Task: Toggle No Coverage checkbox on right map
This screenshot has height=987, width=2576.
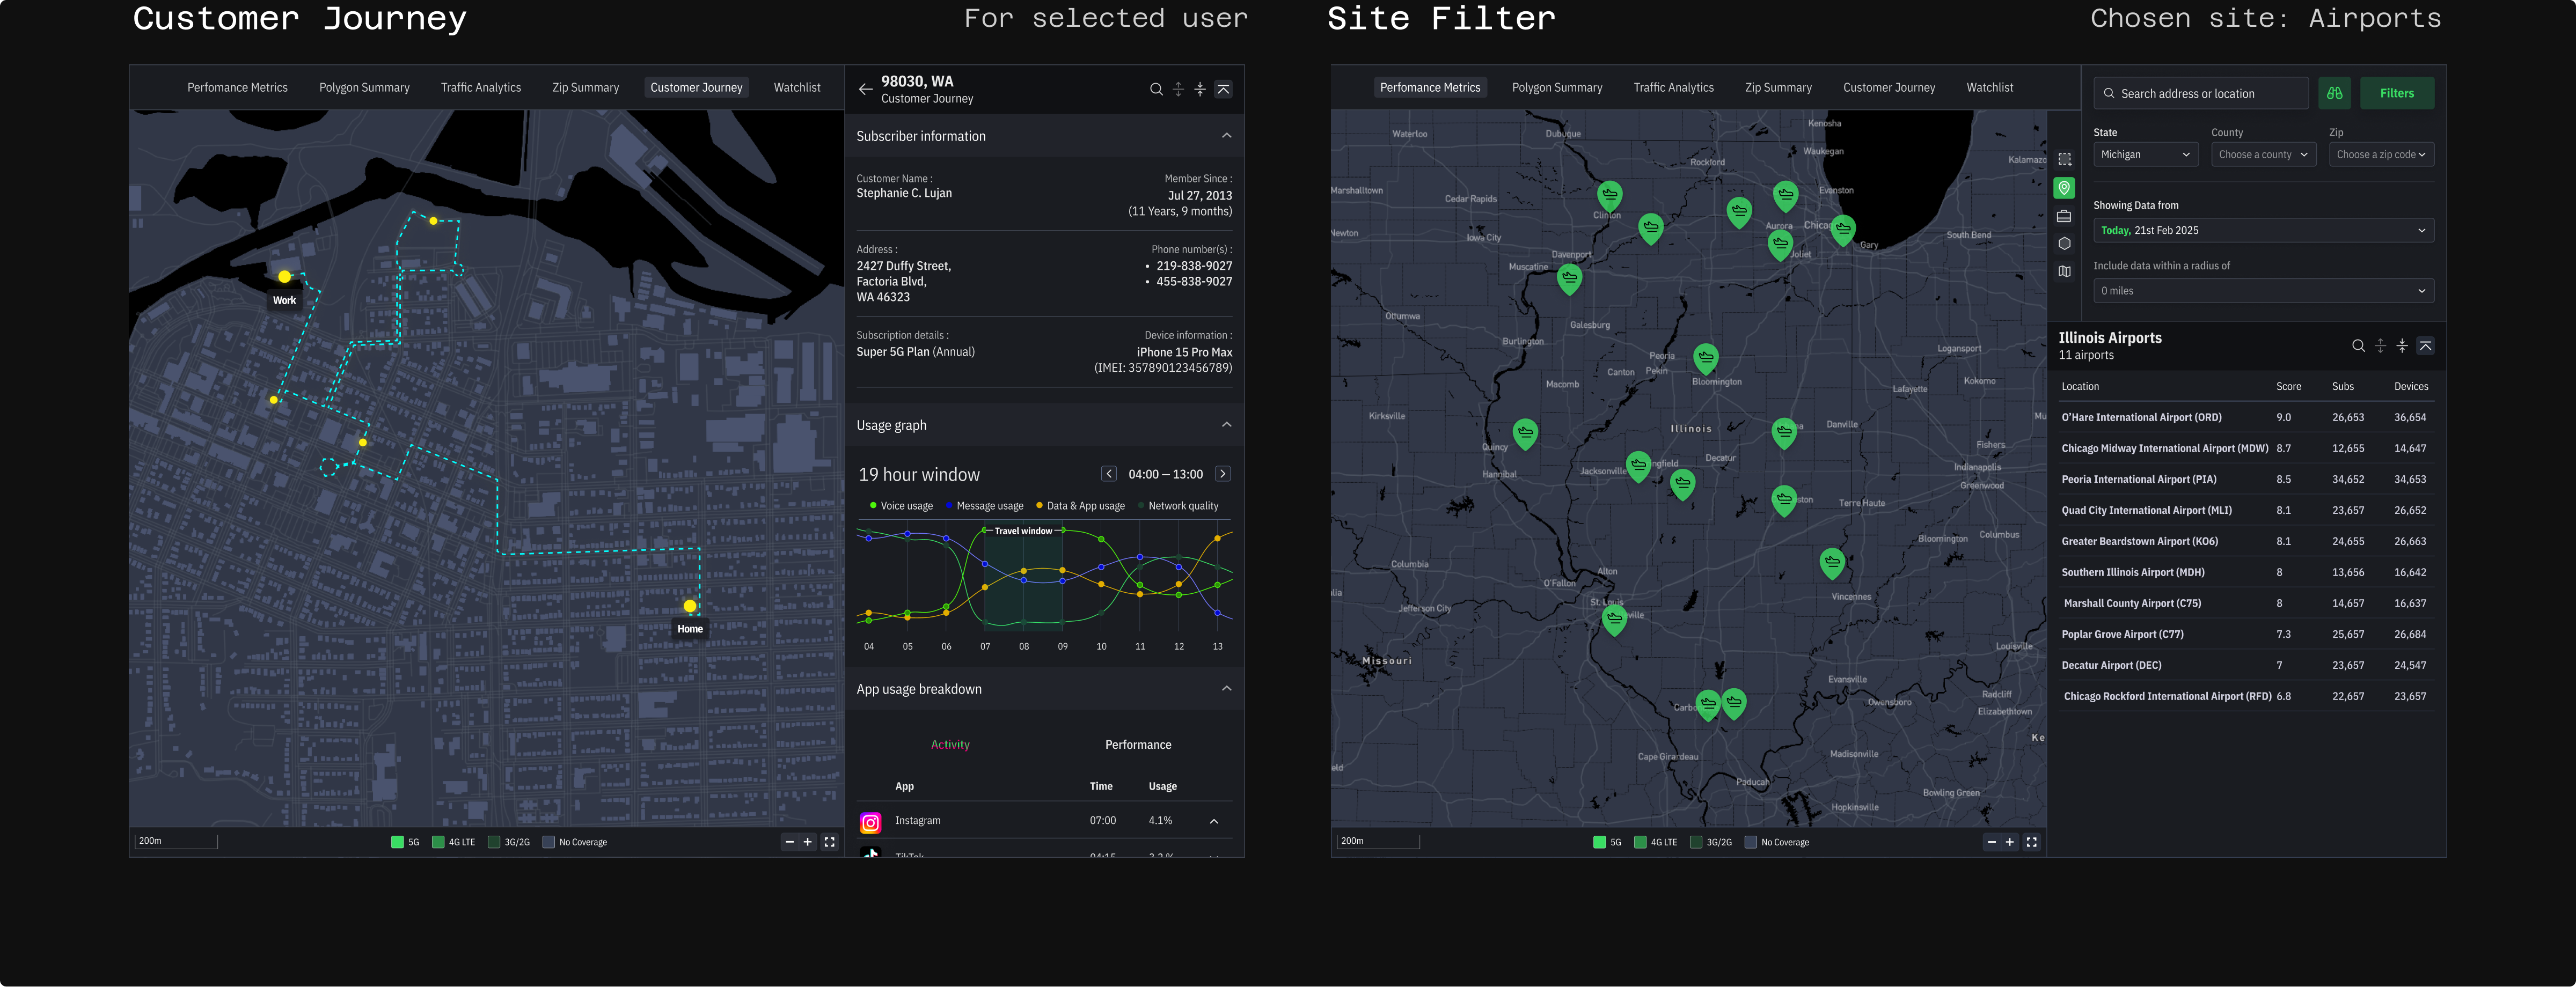Action: 1750,842
